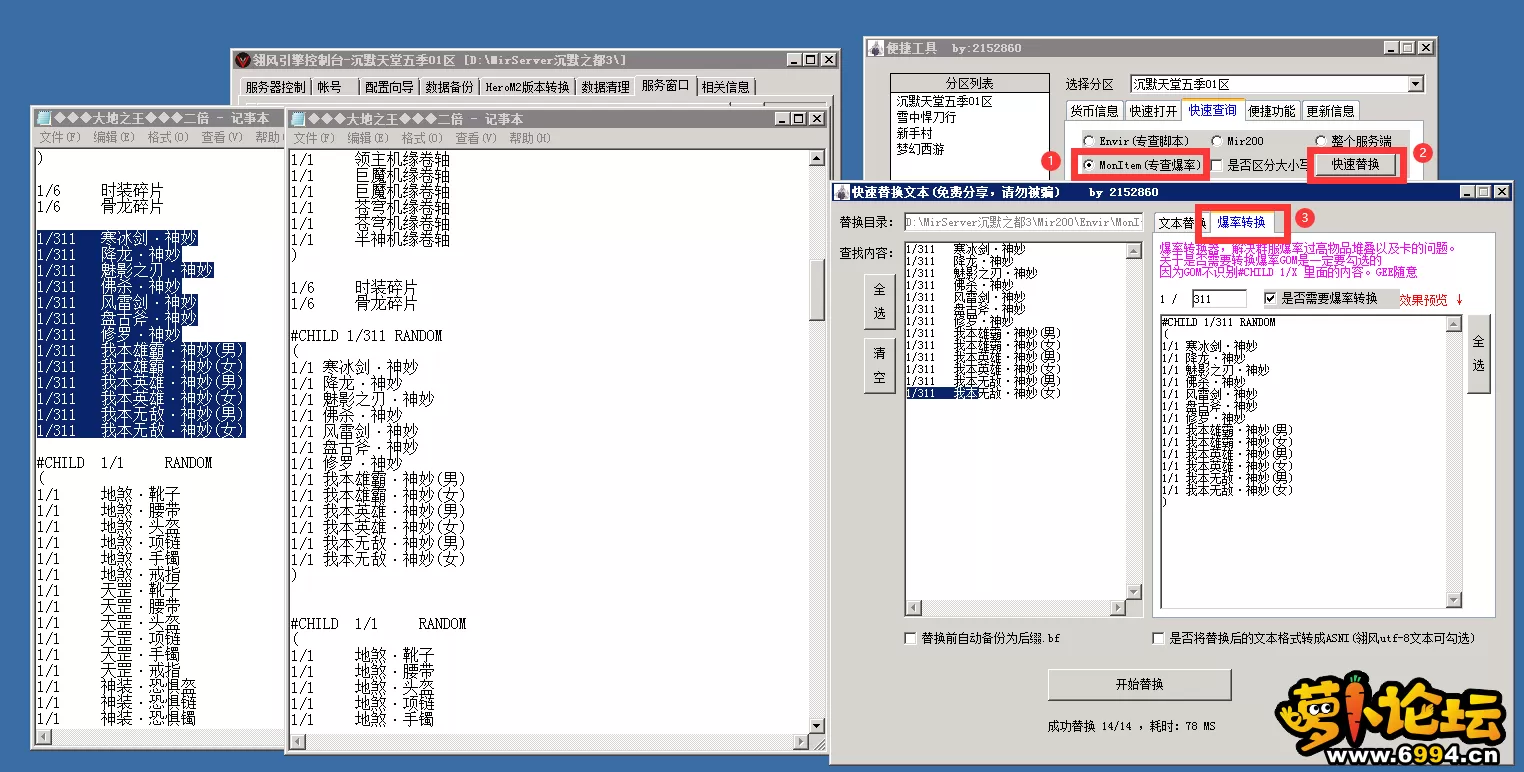Viewport: 1524px width, 772px height.
Task: Click down arrow of 效果预览 box scrollbar
Action: (x=1454, y=599)
